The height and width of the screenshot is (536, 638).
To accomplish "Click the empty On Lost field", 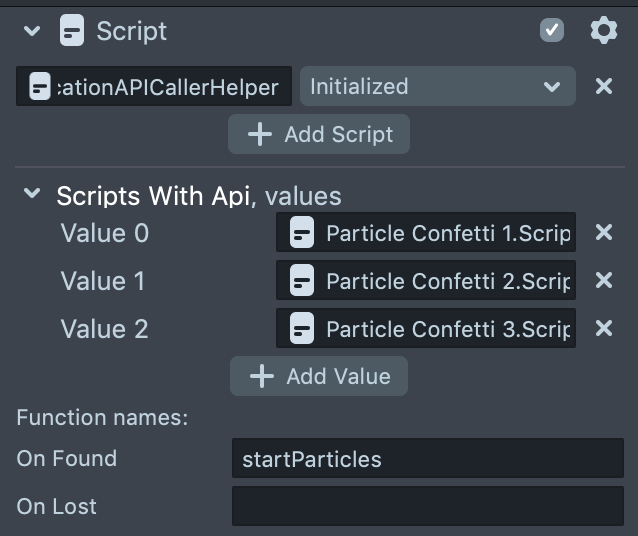I will 427,506.
